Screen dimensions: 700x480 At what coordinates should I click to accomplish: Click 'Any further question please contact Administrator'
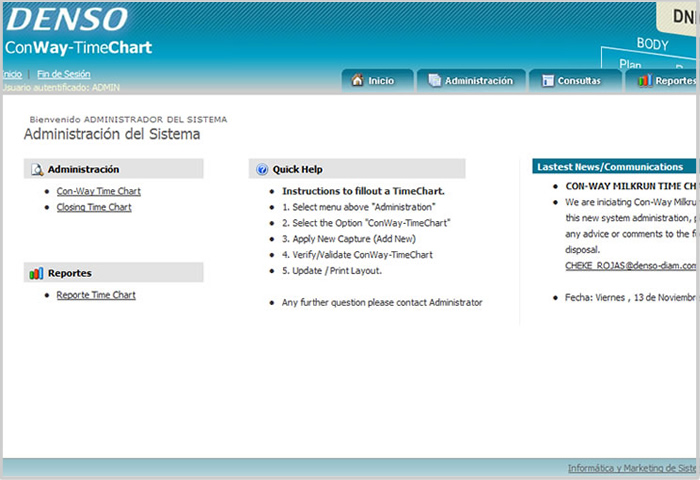tap(382, 303)
